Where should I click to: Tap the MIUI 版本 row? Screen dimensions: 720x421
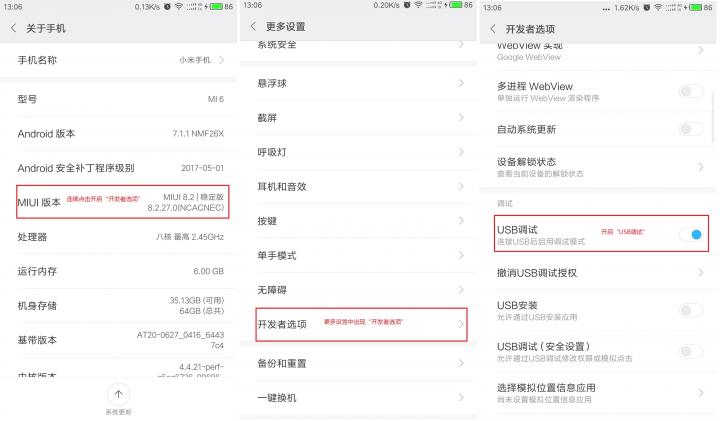click(x=123, y=202)
